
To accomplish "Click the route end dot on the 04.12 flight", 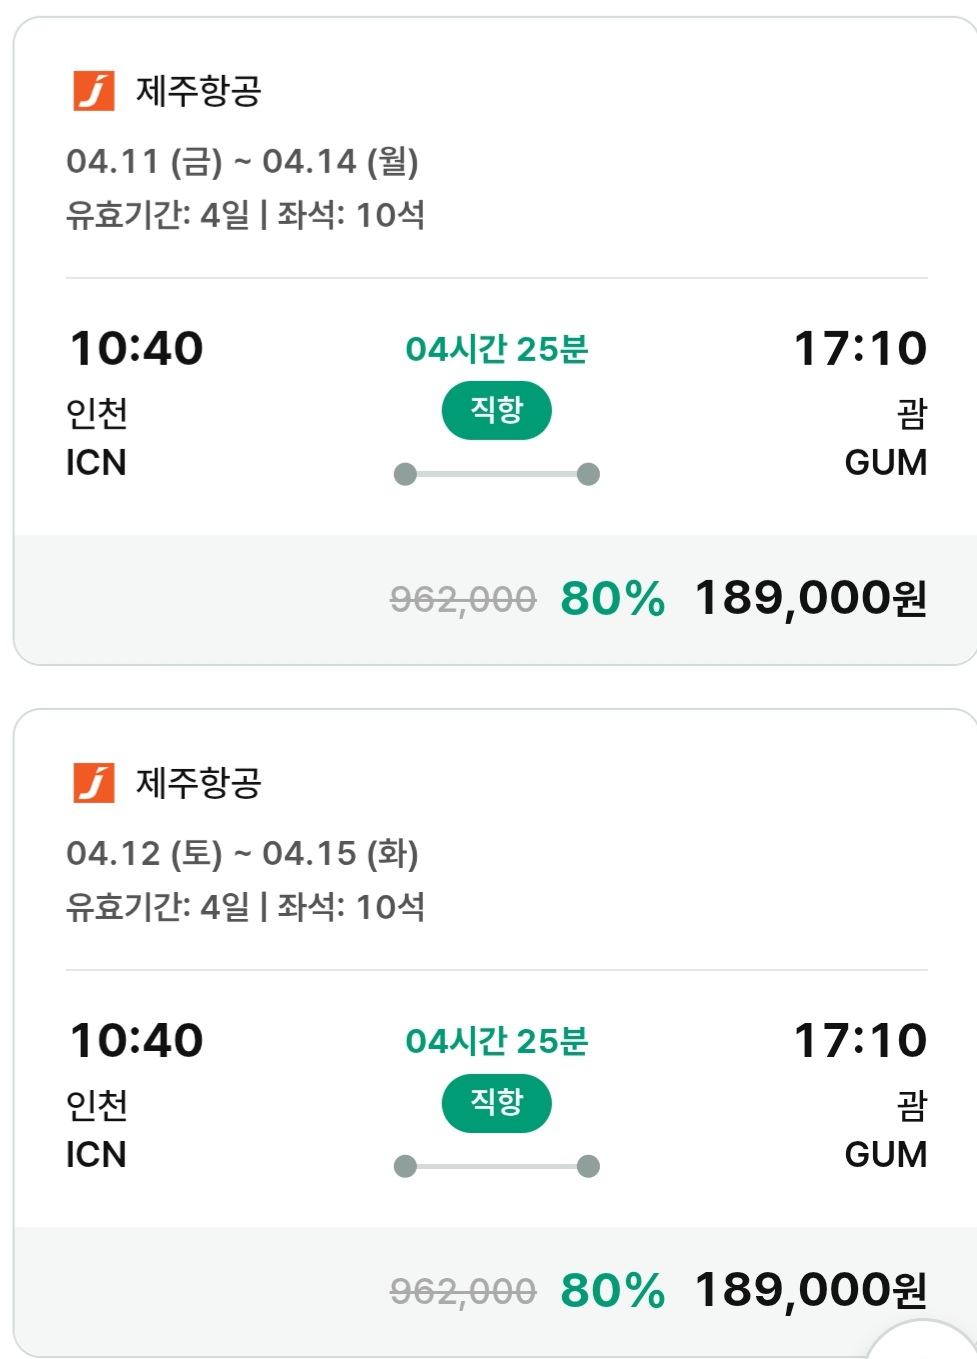I will (x=589, y=1166).
